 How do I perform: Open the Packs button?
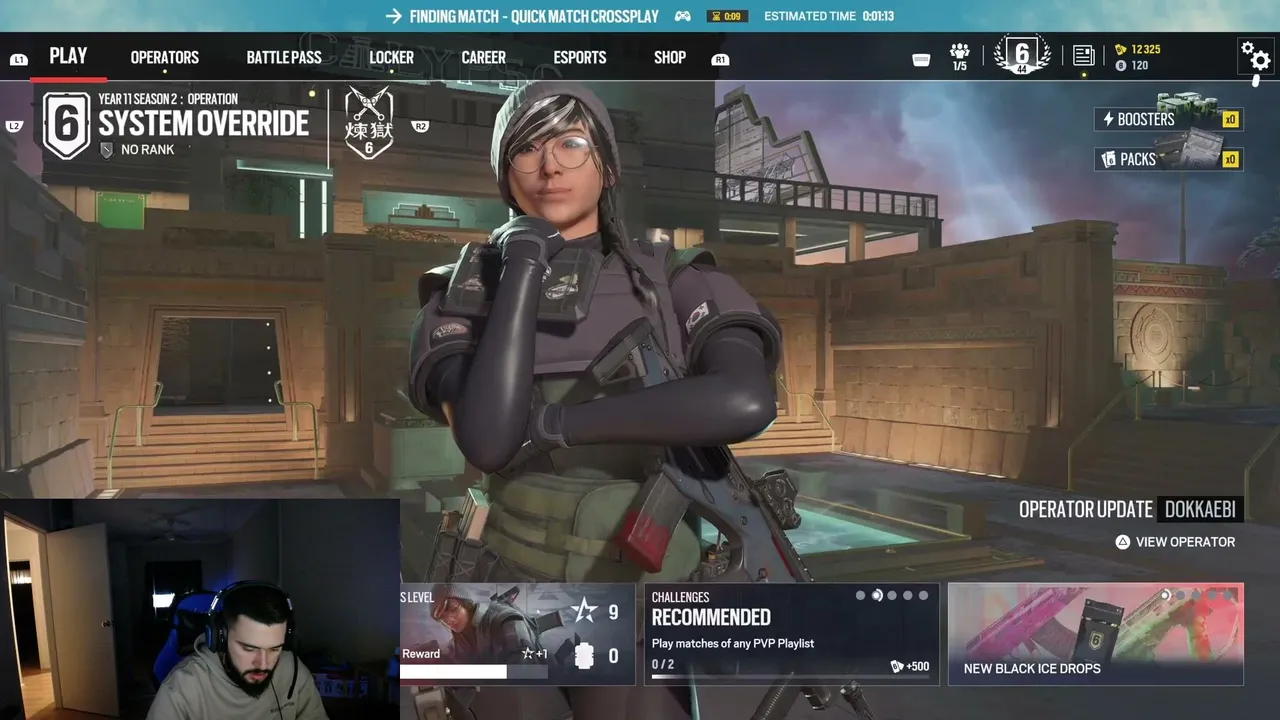(1169, 159)
